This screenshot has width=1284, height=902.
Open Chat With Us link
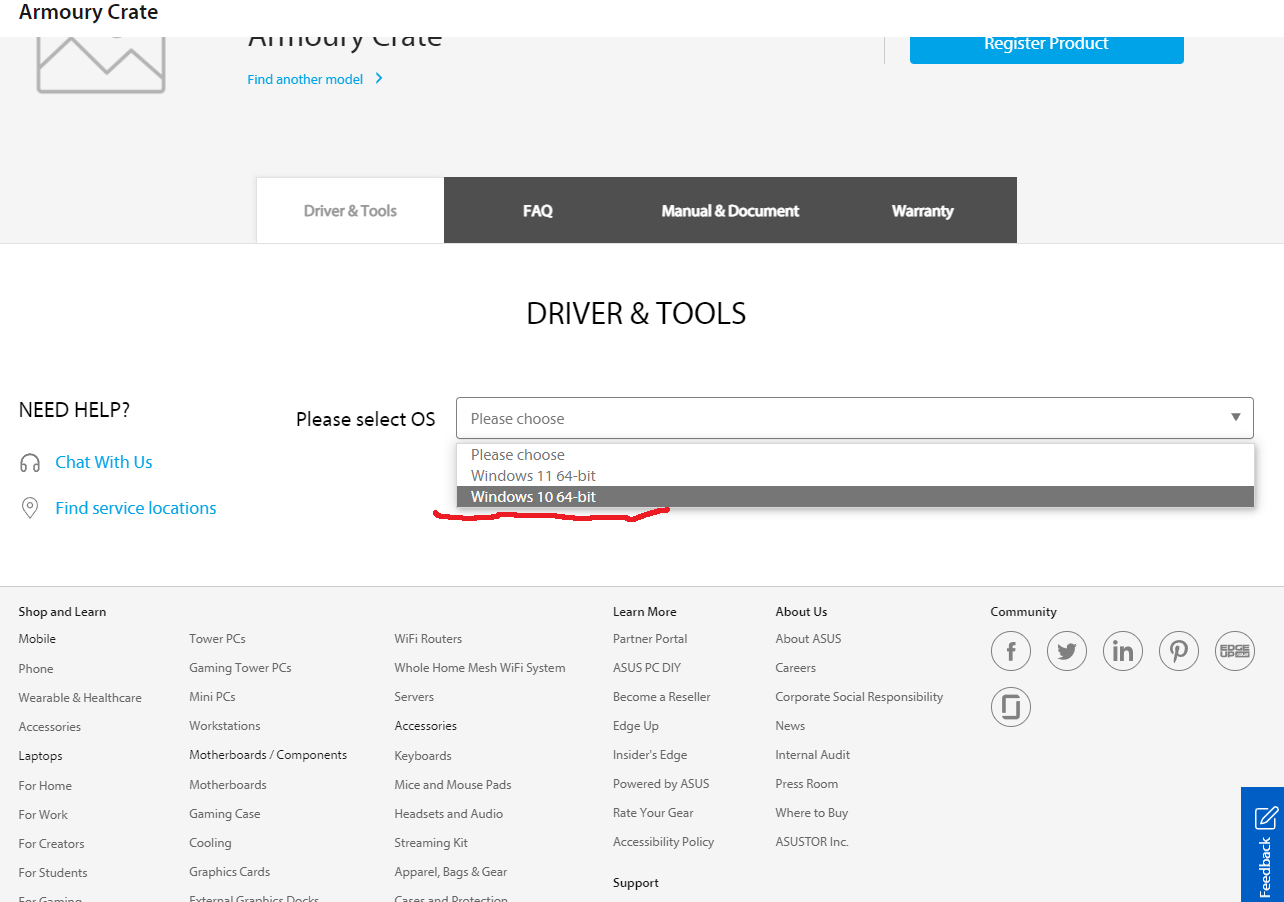pyautogui.click(x=104, y=462)
